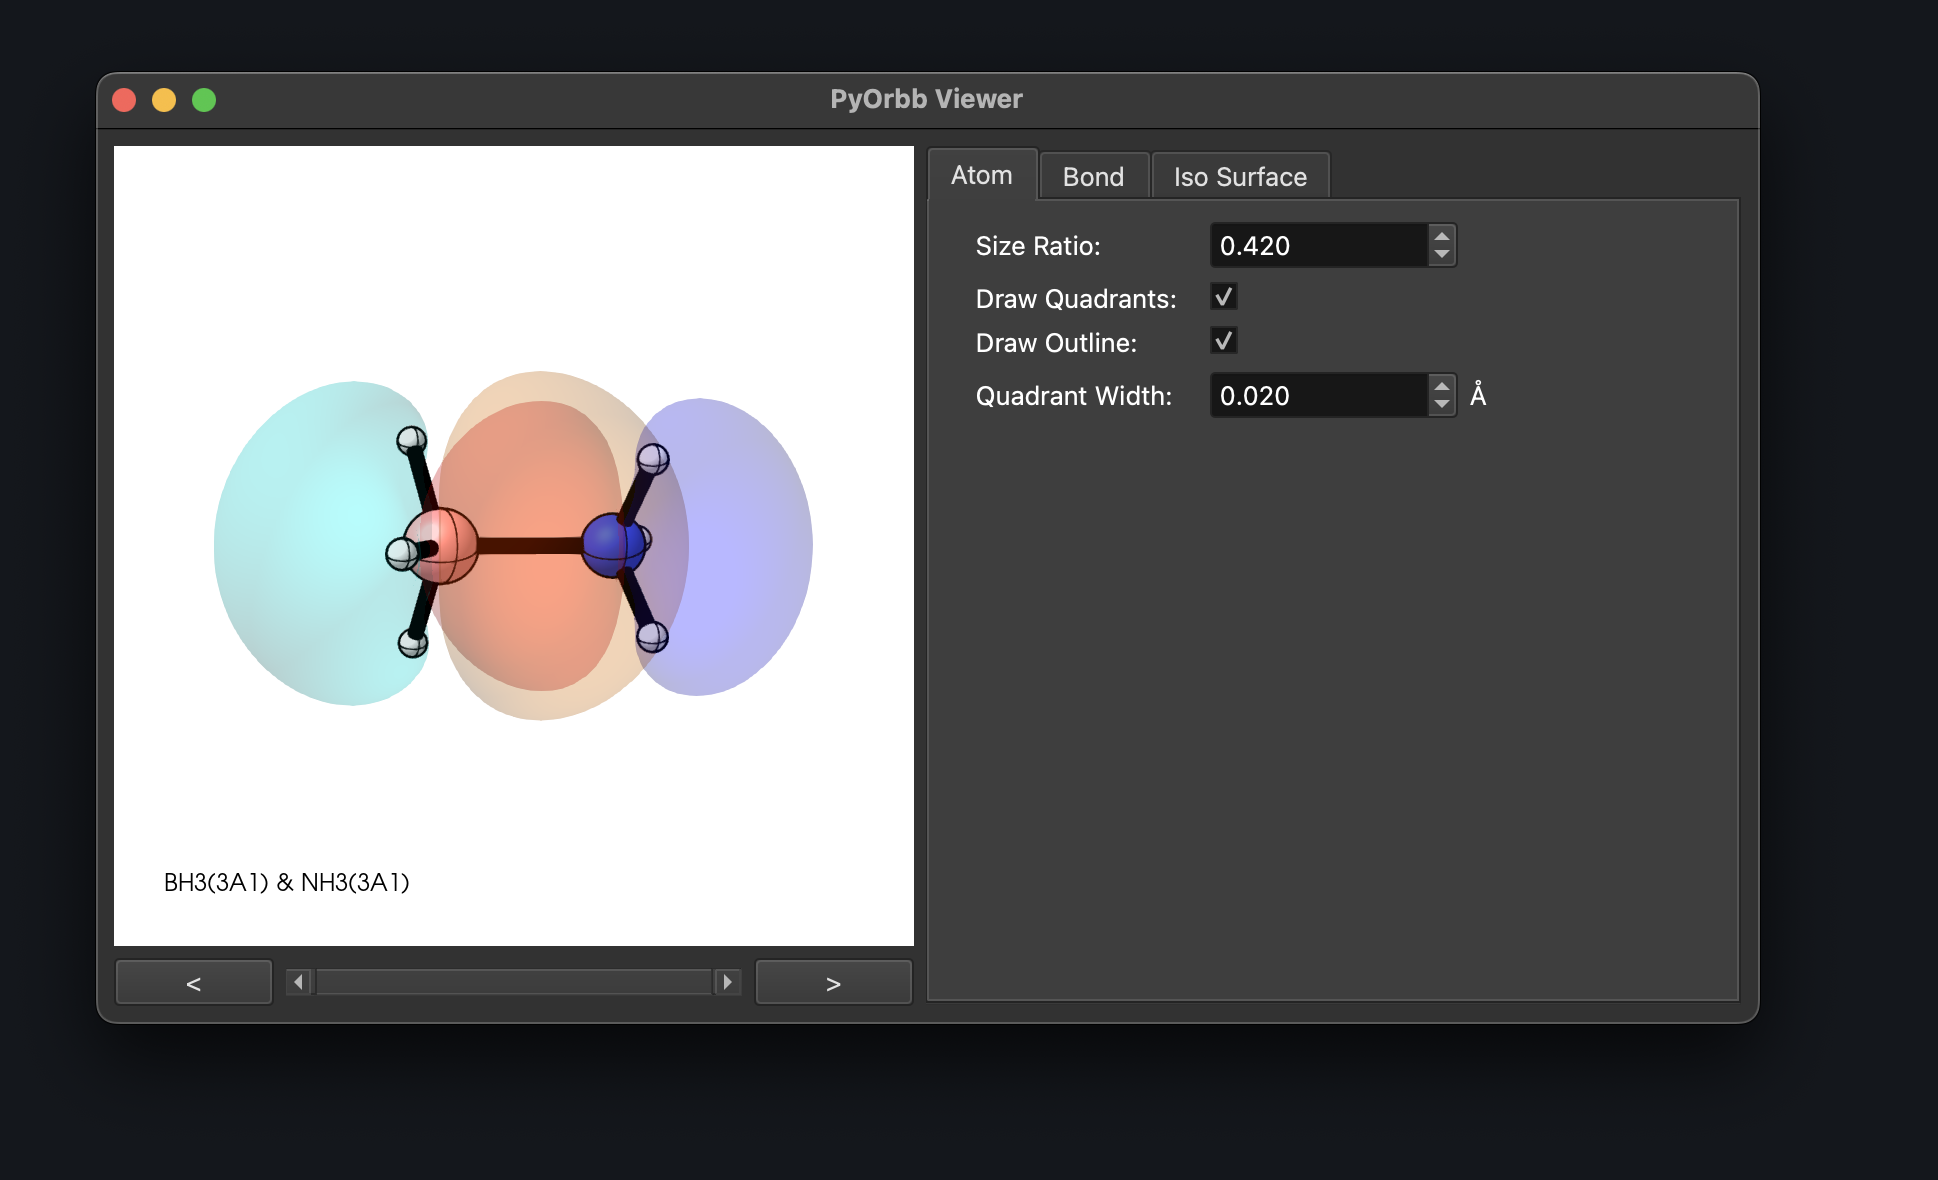Decrease the Quadrant Width with the down arrow
This screenshot has width=1938, height=1180.
tap(1441, 404)
